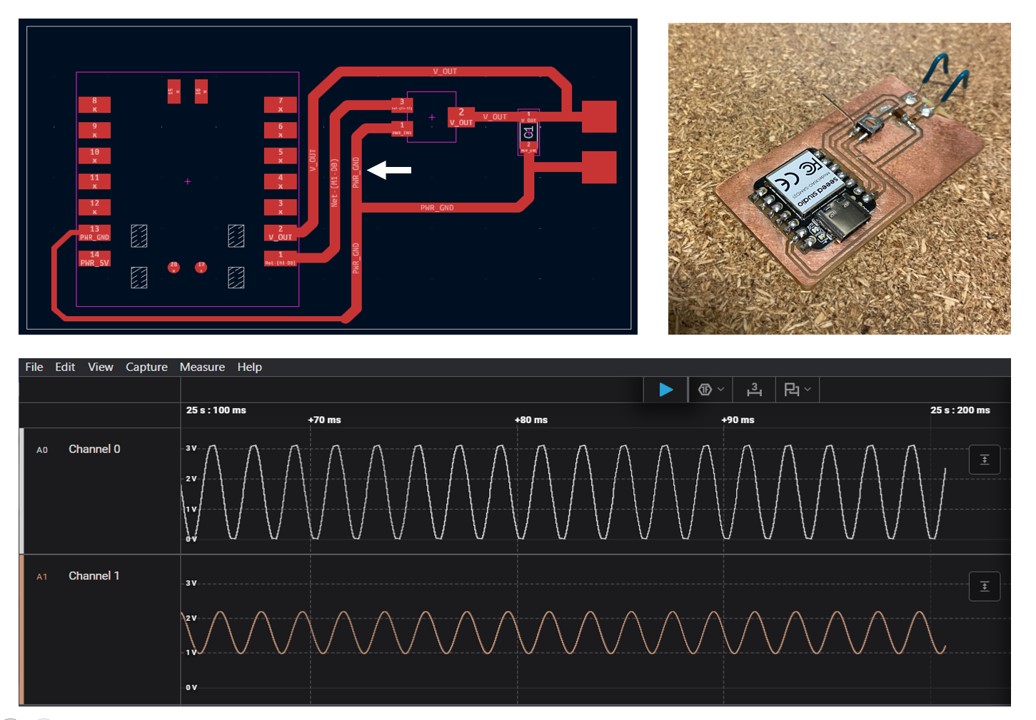Add a timing marker pair using the toolbar icon
This screenshot has width=1036, height=720.
click(x=755, y=390)
